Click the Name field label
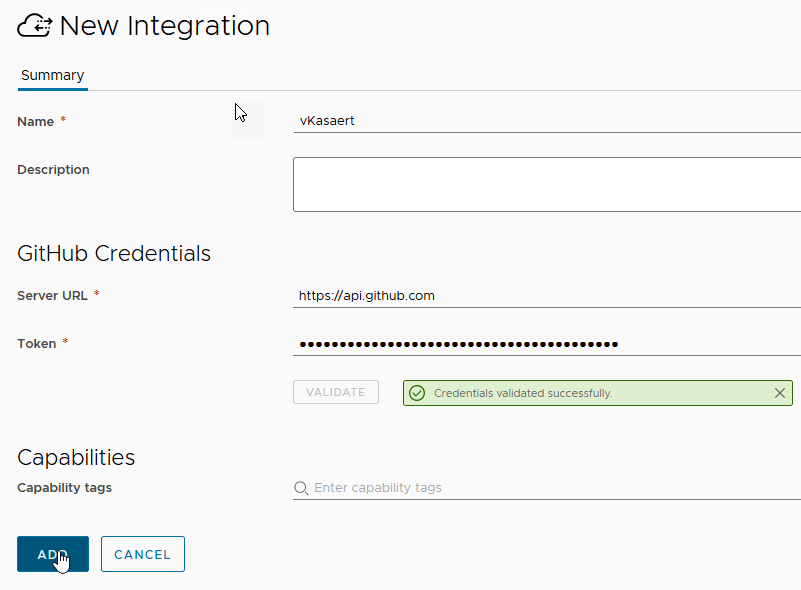This screenshot has height=590, width=801. (36, 121)
